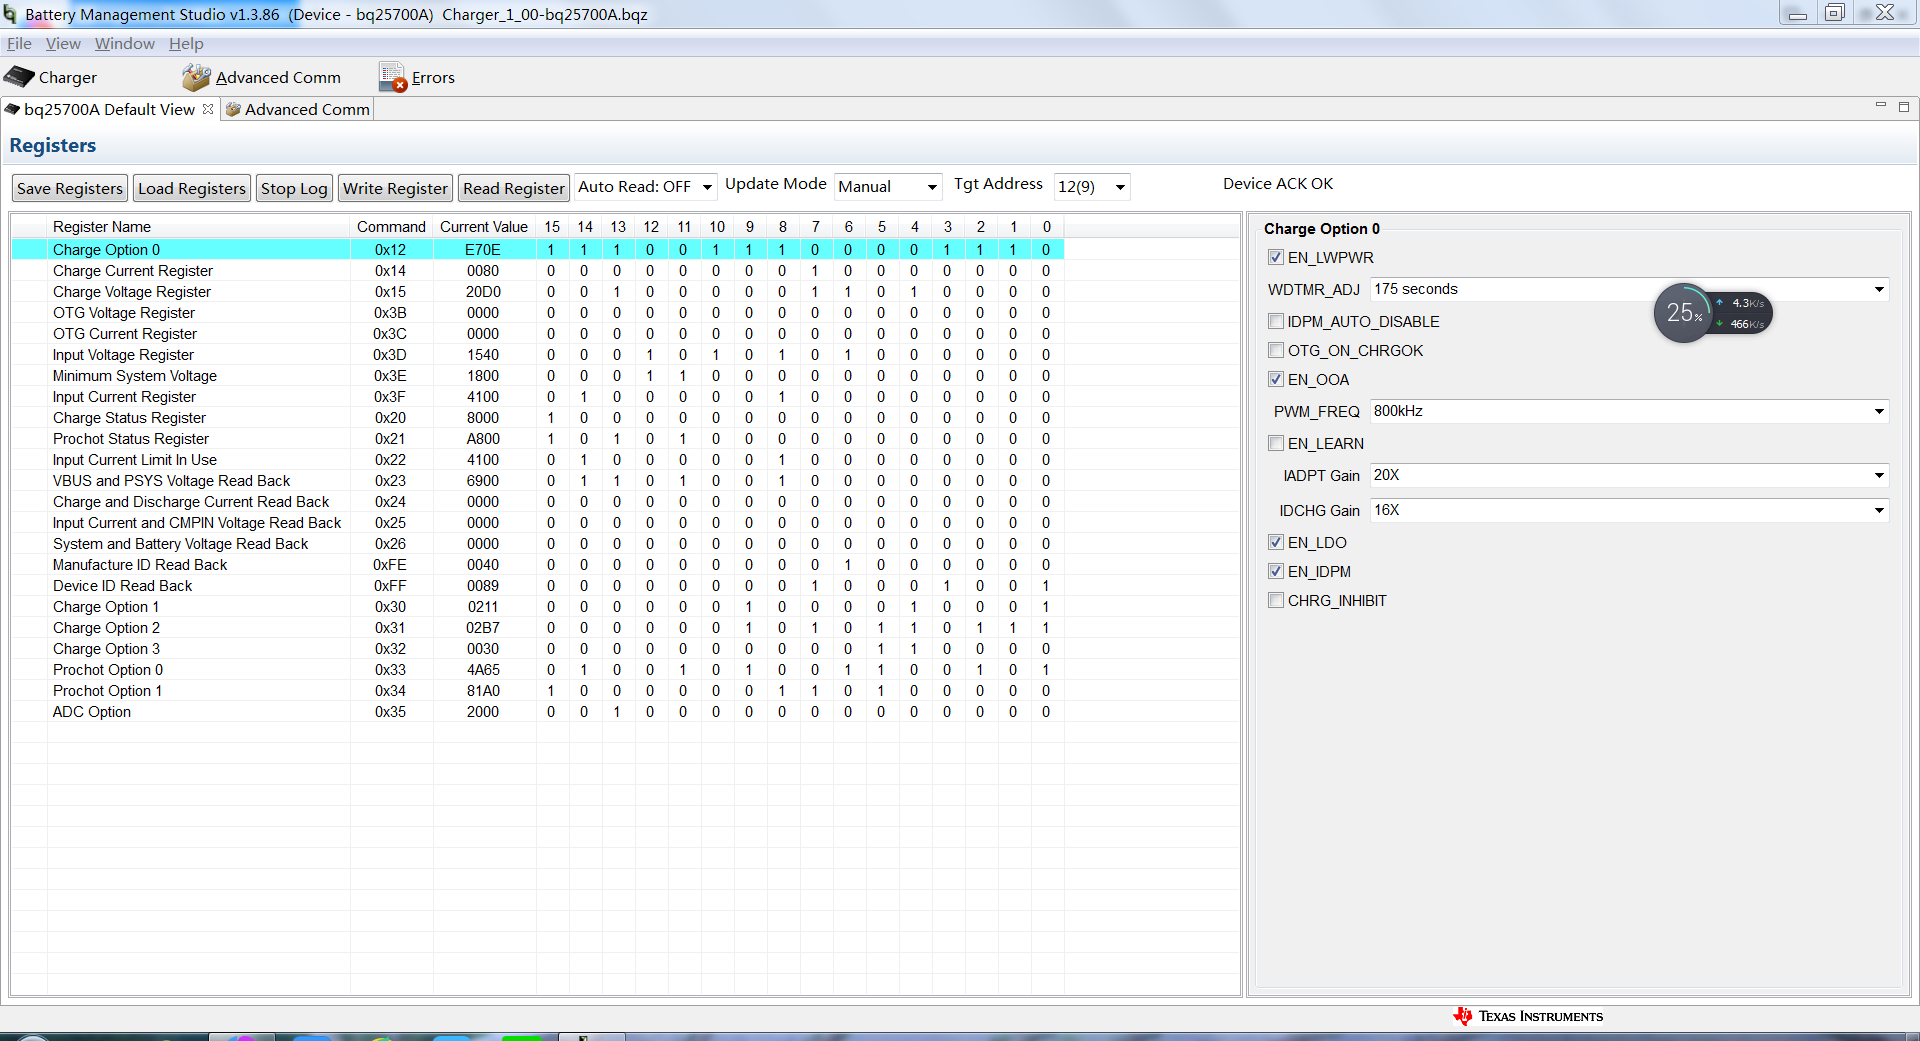
Task: Switch to the bq25700A Default View tab
Action: (x=109, y=109)
